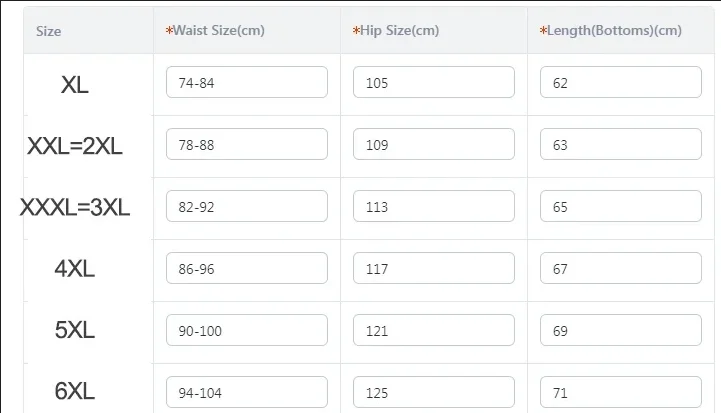Click the 6XL hip field 125
Image resolution: width=721 pixels, height=413 pixels.
point(434,392)
